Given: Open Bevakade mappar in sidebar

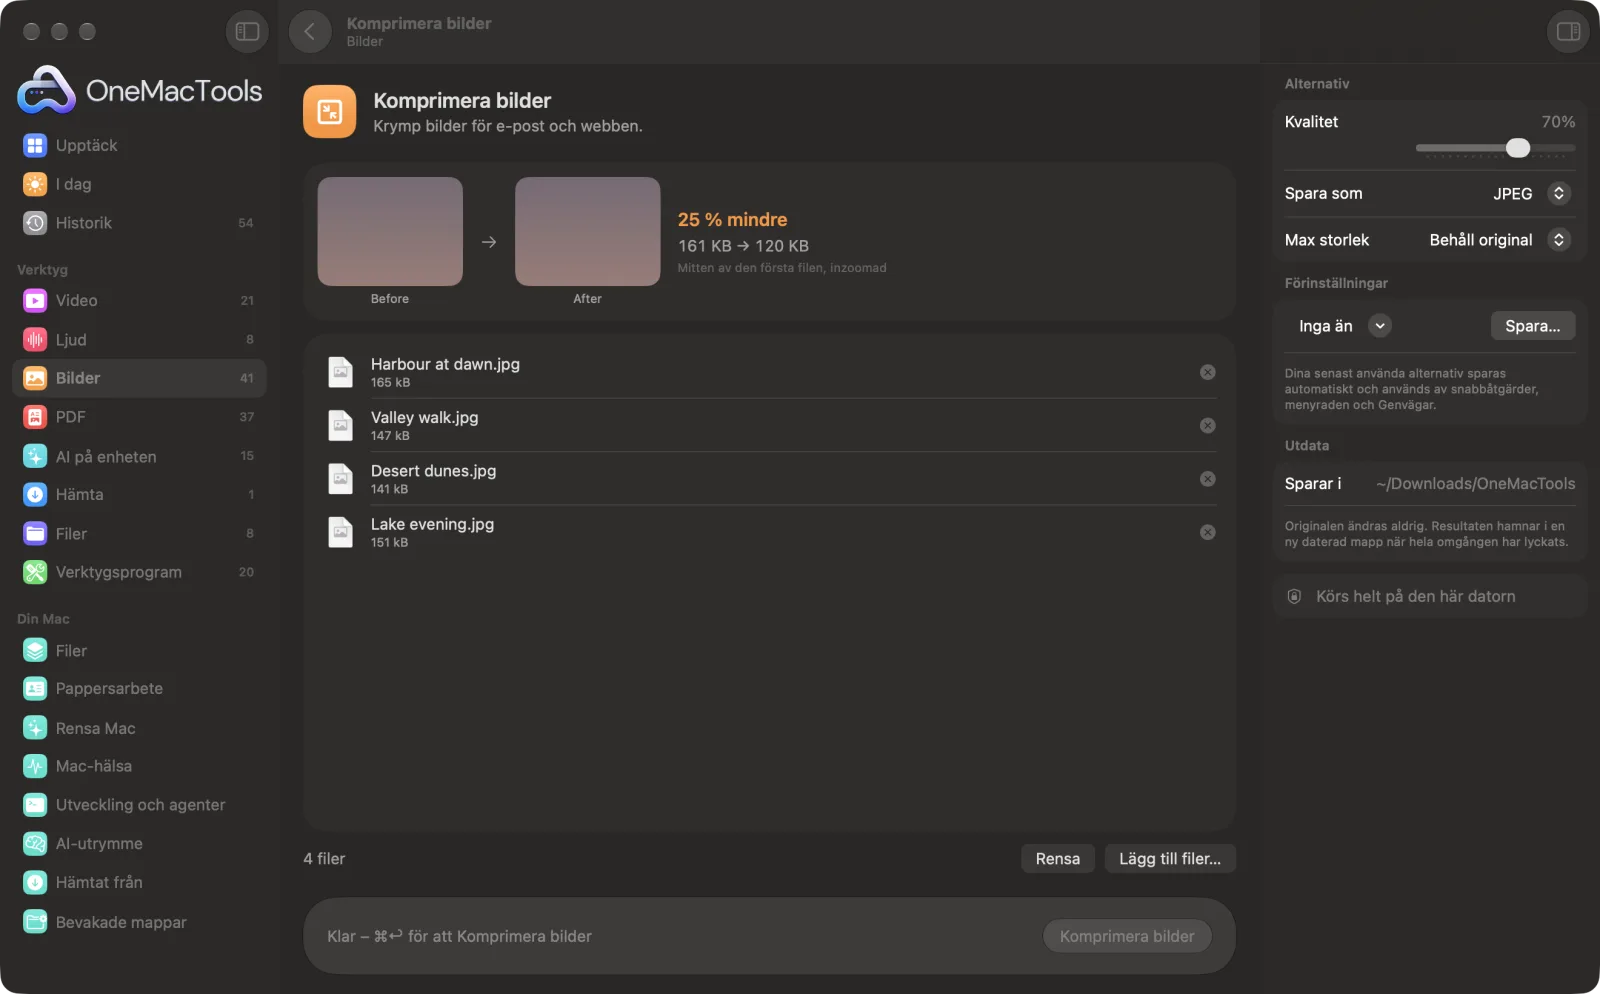Looking at the screenshot, I should (x=139, y=922).
